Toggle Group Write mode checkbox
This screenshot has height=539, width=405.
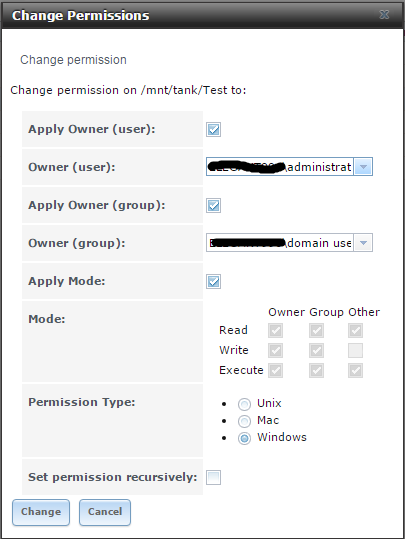point(316,351)
